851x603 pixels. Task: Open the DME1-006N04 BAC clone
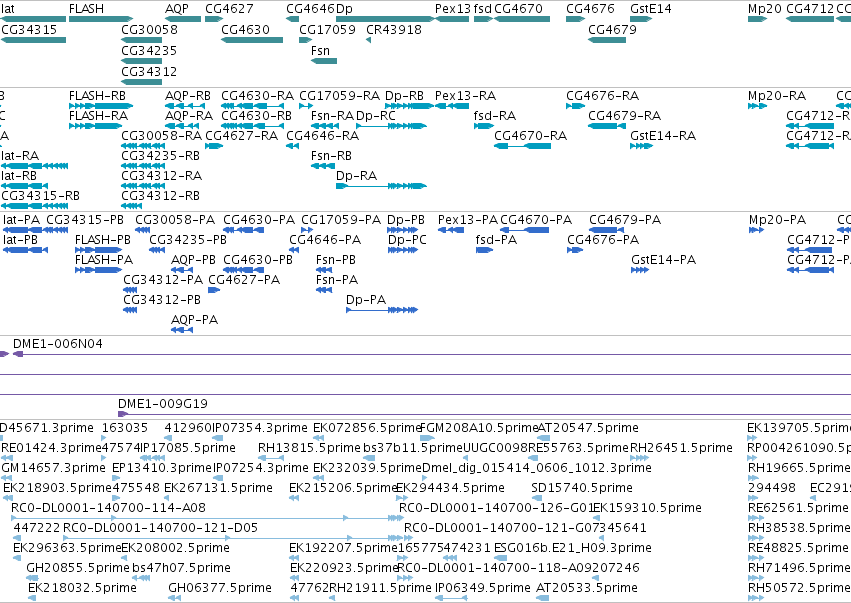(x=431, y=354)
